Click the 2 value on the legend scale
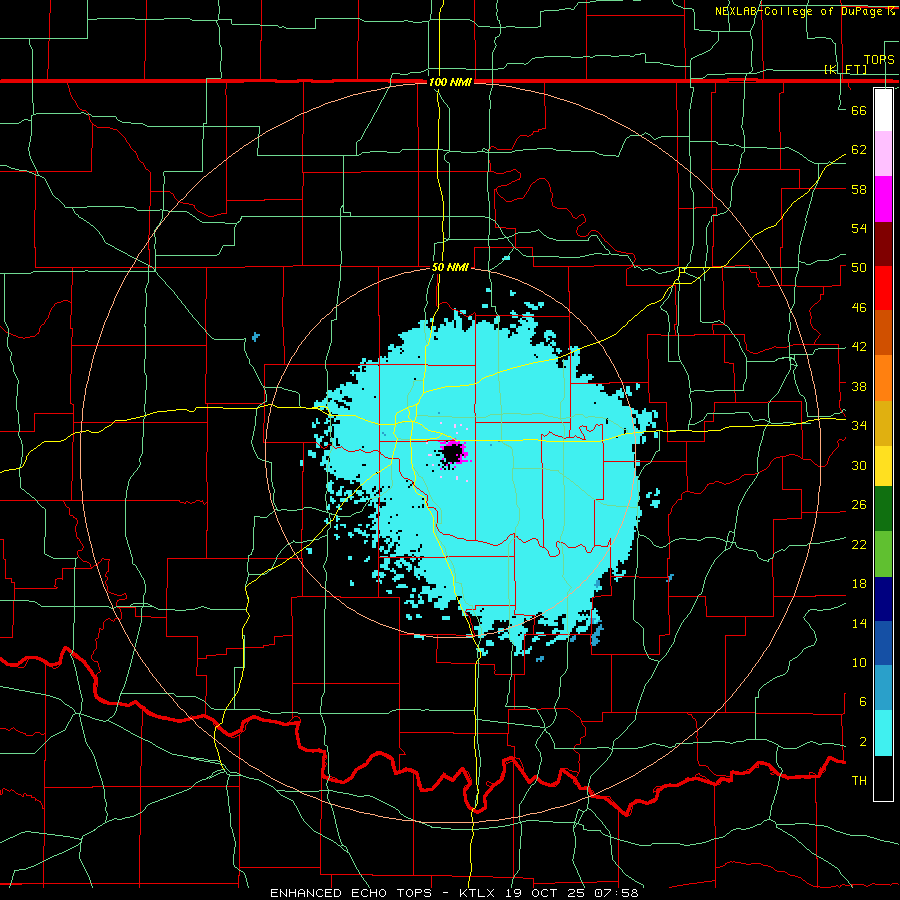This screenshot has width=900, height=900. tap(862, 742)
